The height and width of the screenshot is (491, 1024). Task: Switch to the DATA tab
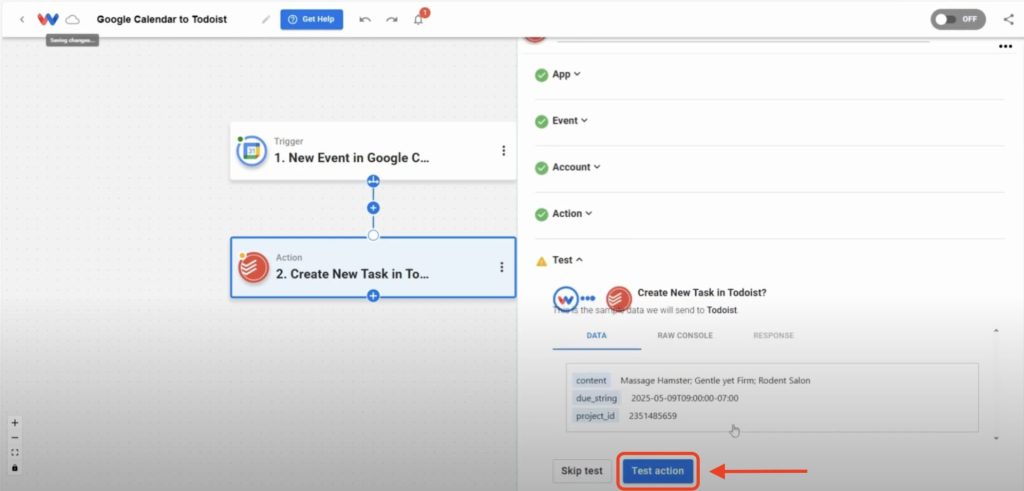point(596,336)
